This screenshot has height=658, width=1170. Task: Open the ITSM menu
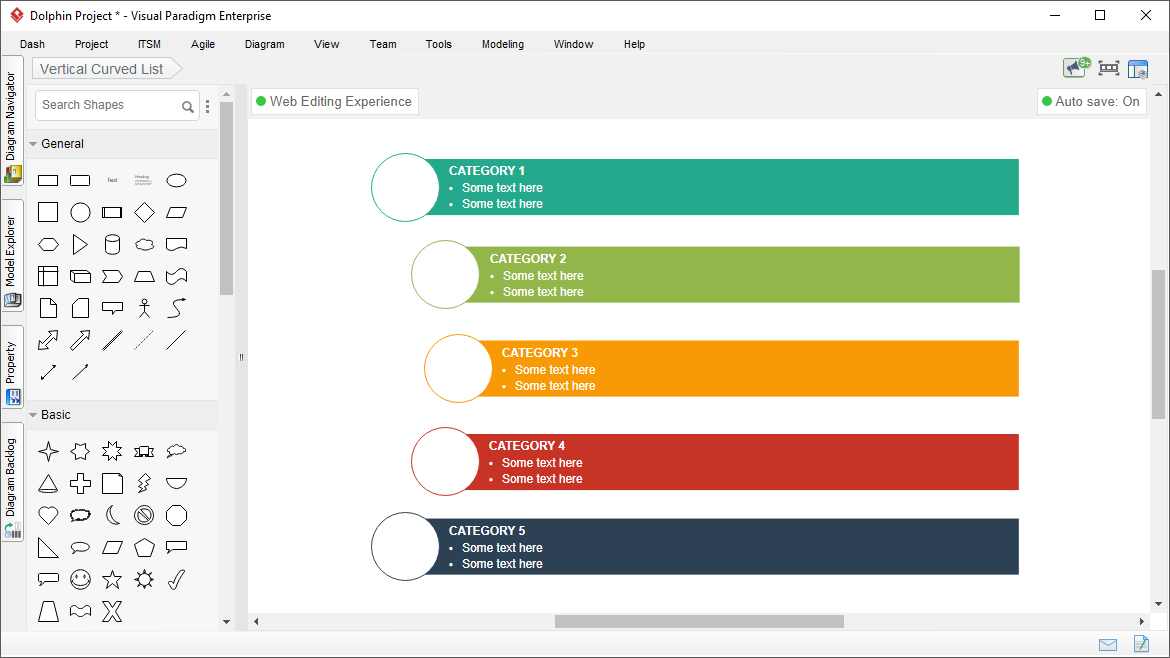point(149,44)
